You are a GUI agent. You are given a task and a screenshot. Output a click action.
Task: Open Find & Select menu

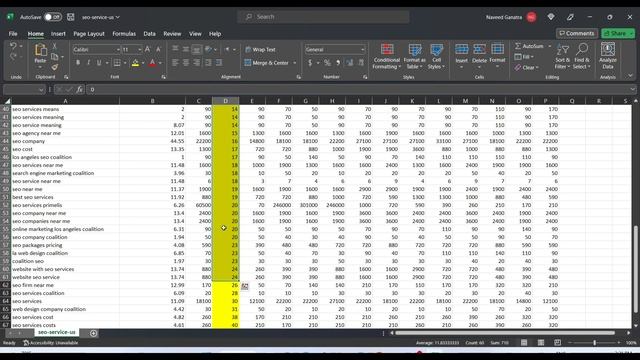(582, 56)
